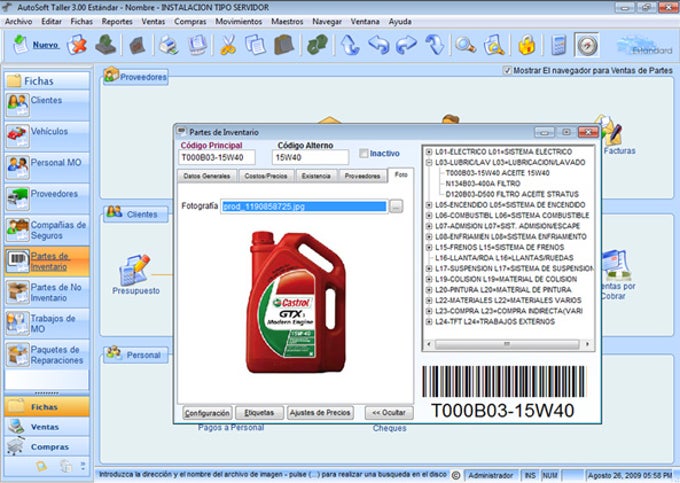The image size is (680, 483).
Task: Open the Reportes menu
Action: click(117, 21)
